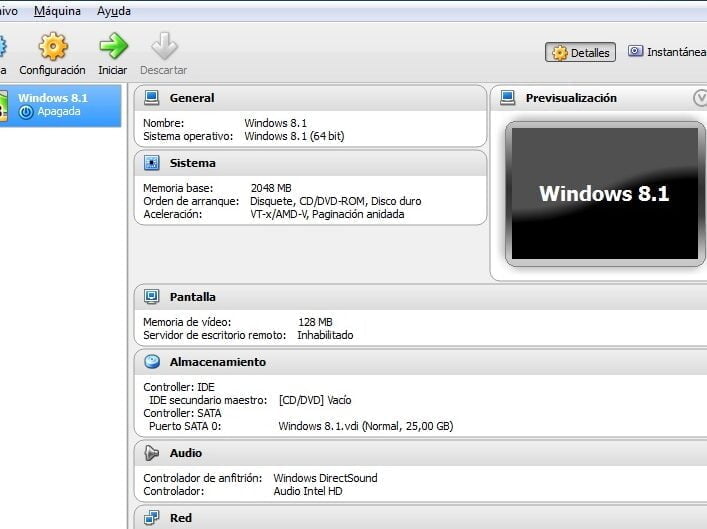
Task: Click the Red network icon
Action: point(152,518)
